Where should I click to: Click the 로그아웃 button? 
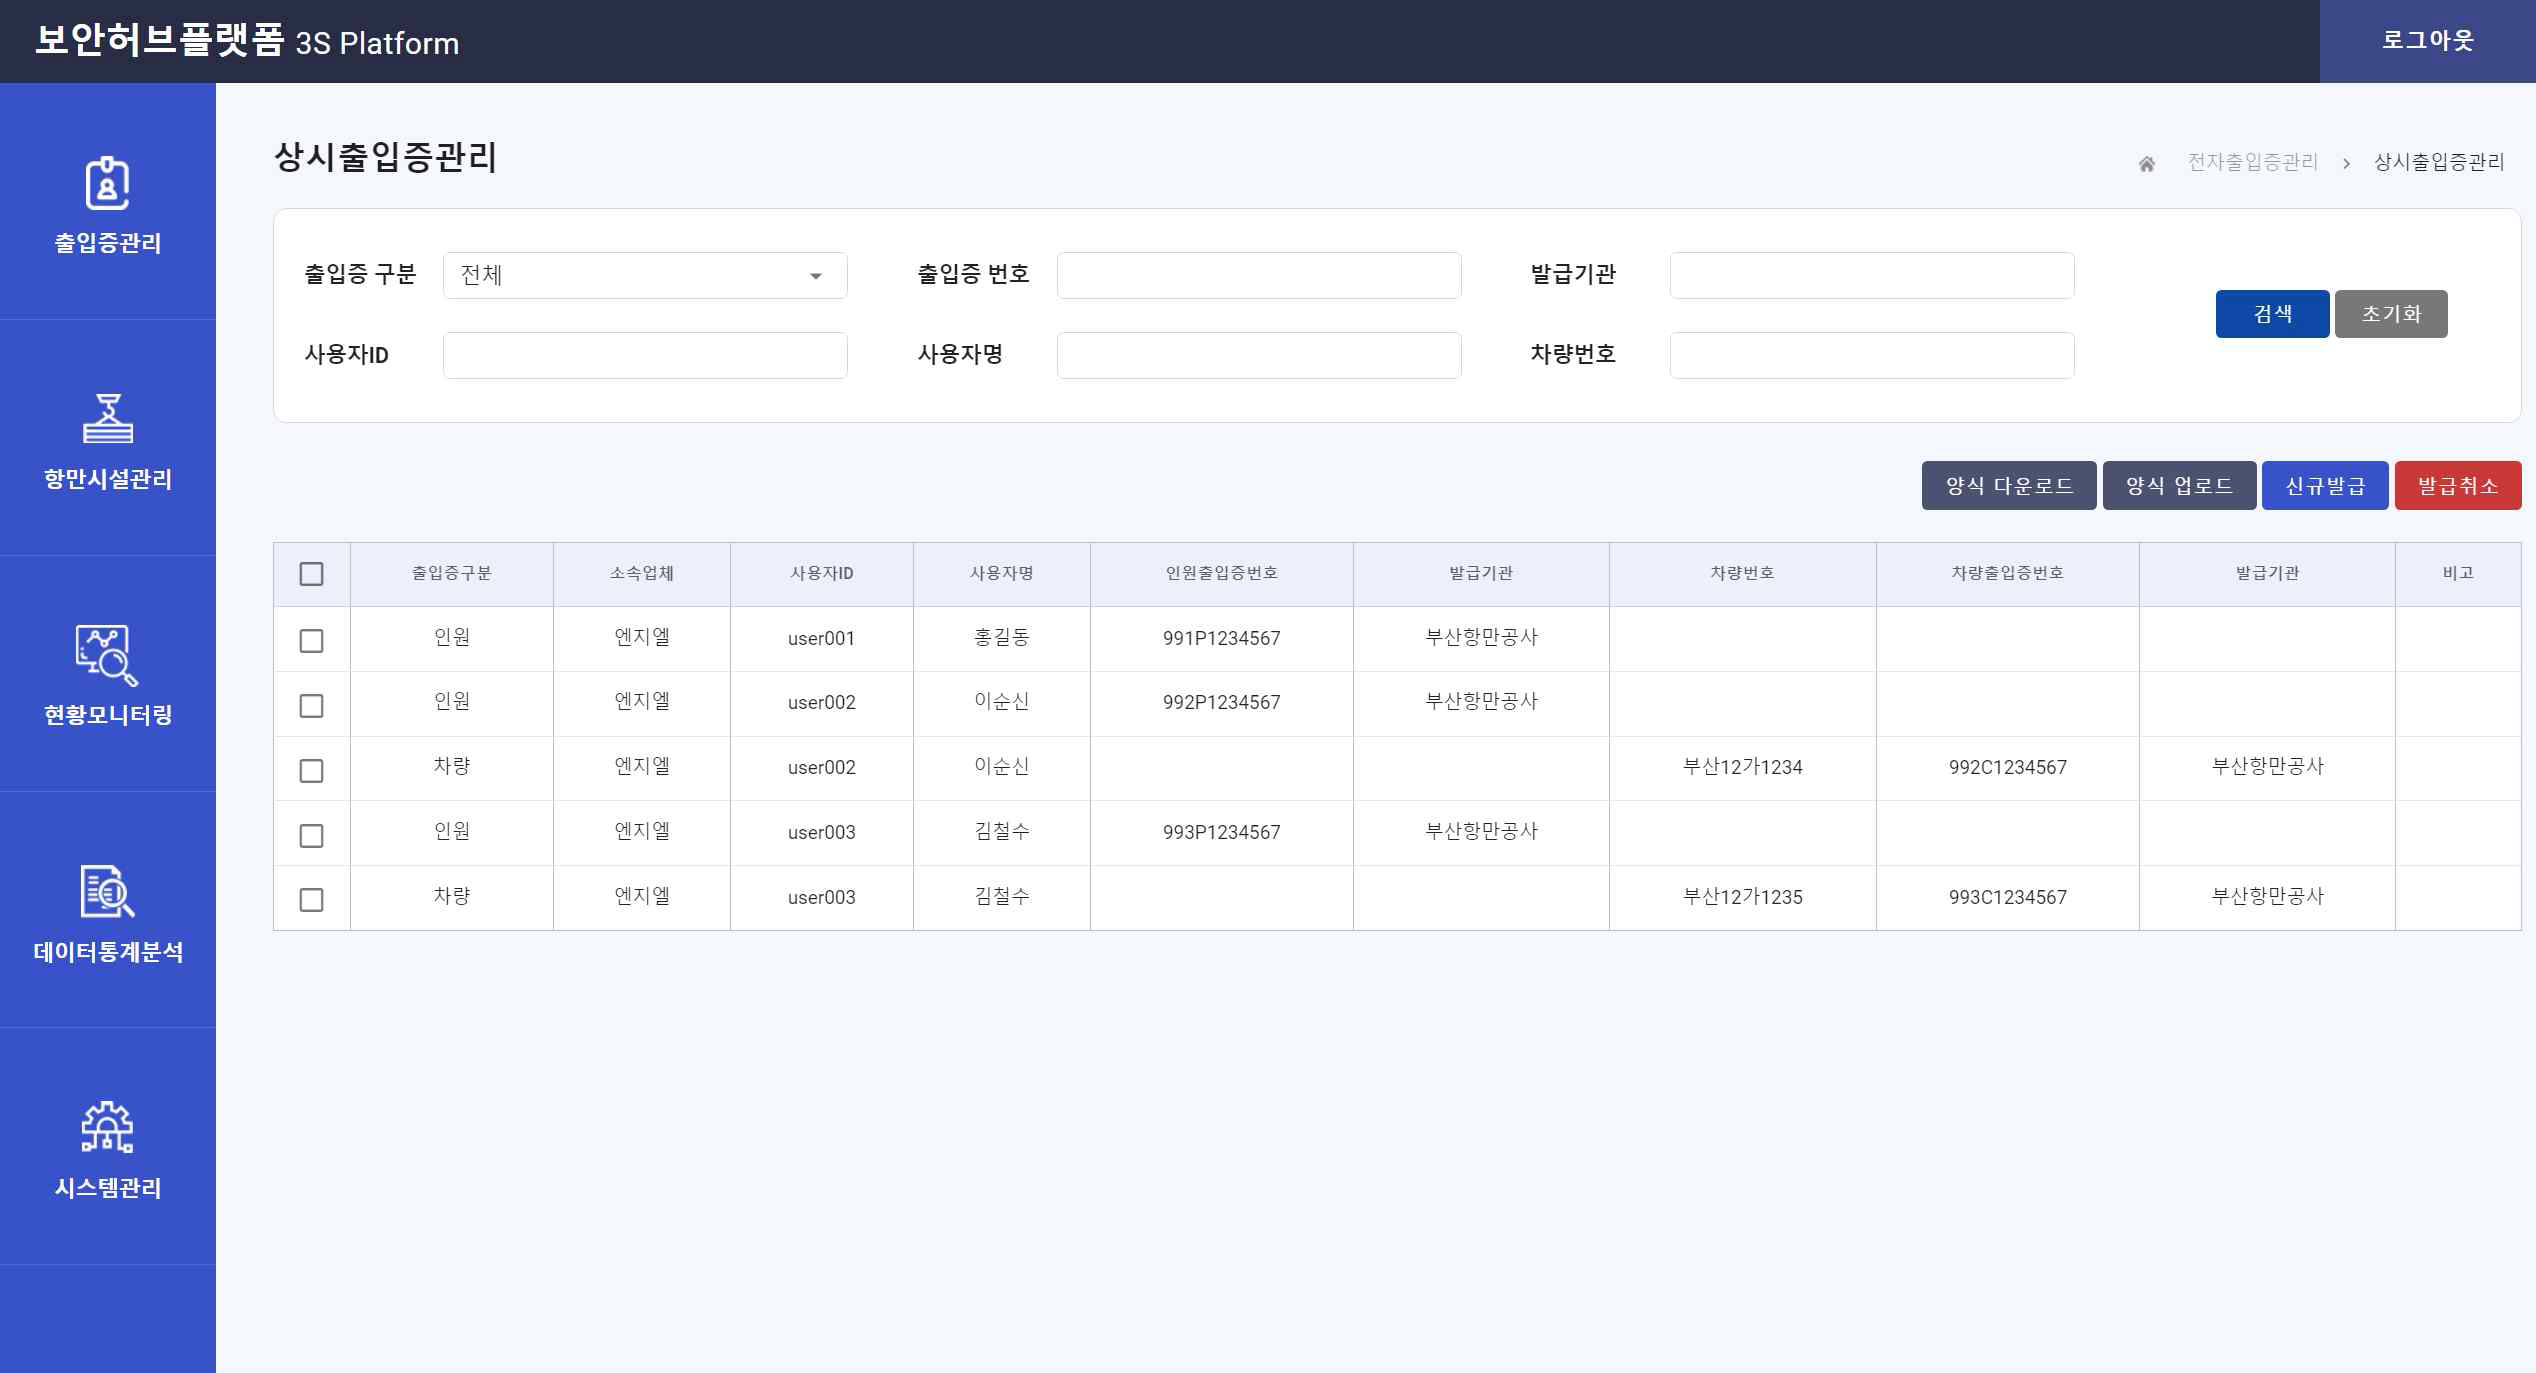tap(2427, 41)
